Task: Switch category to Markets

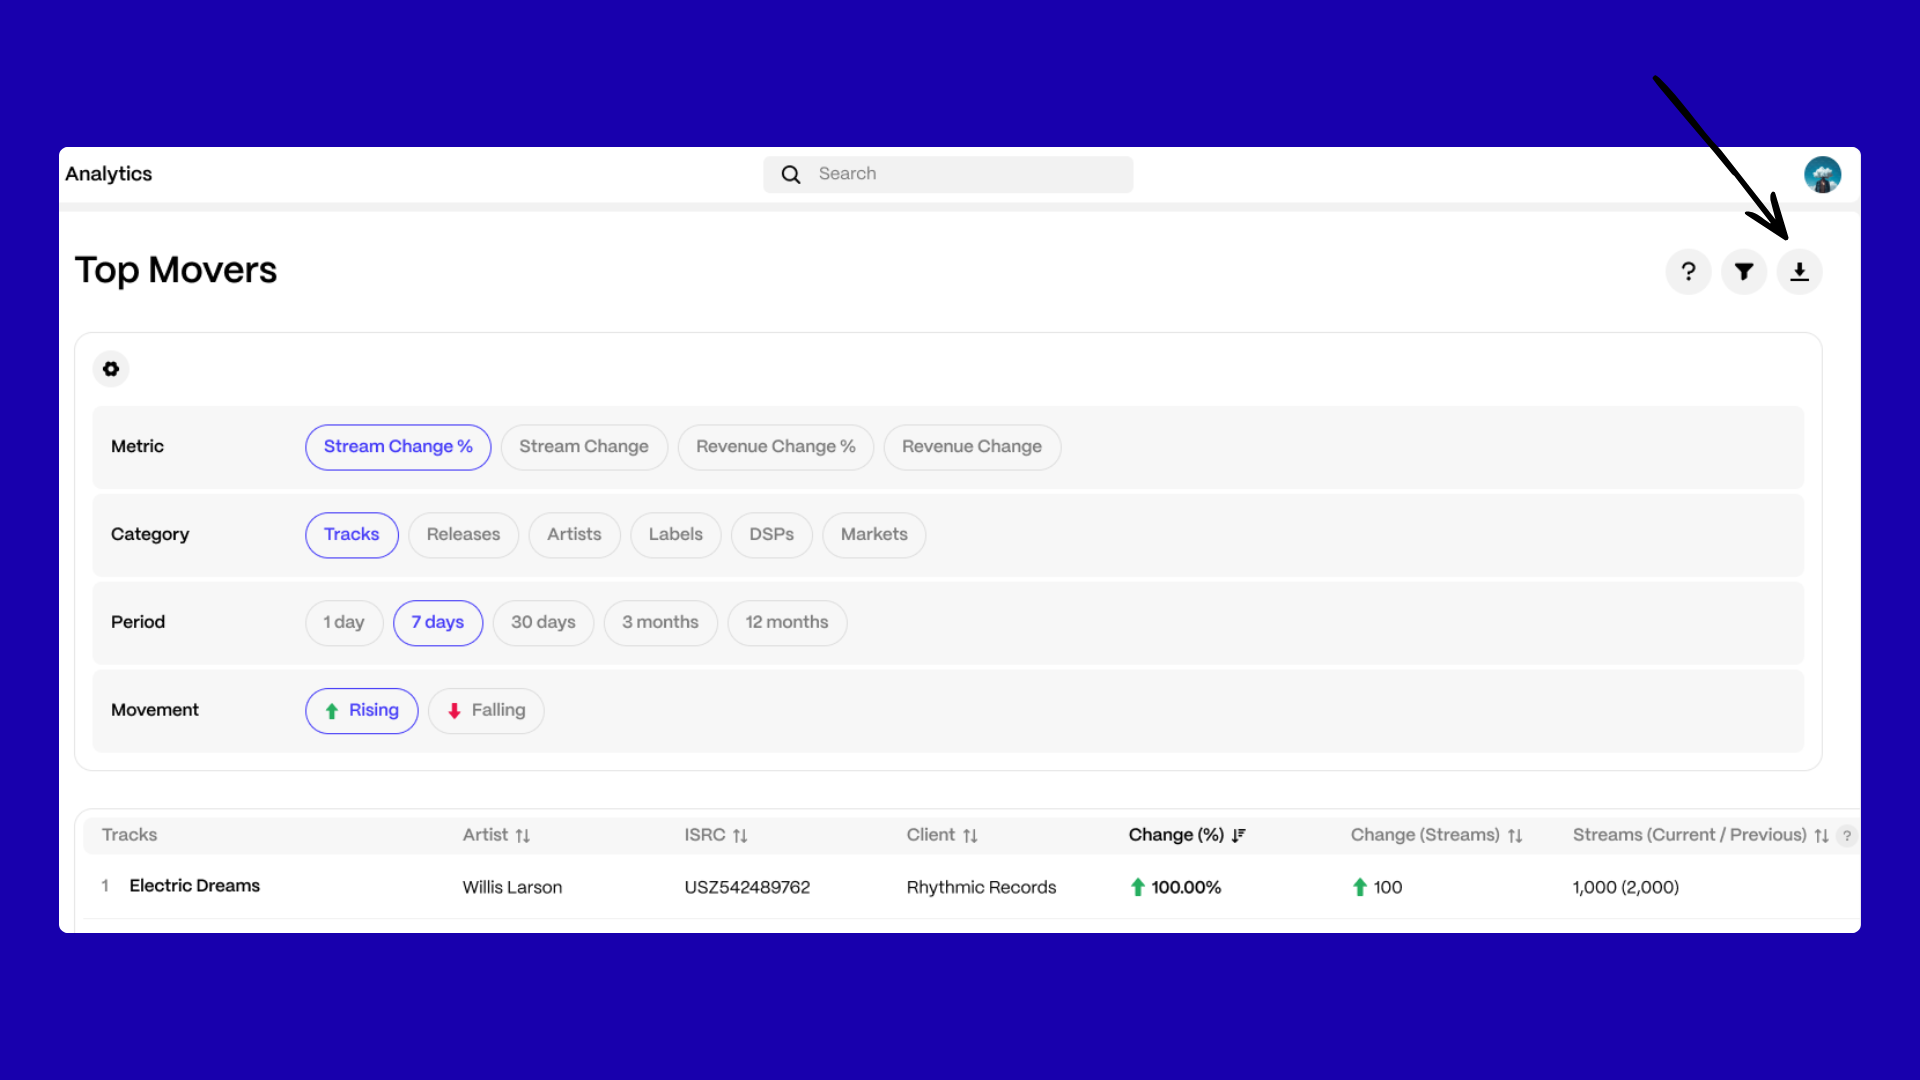Action: (873, 535)
